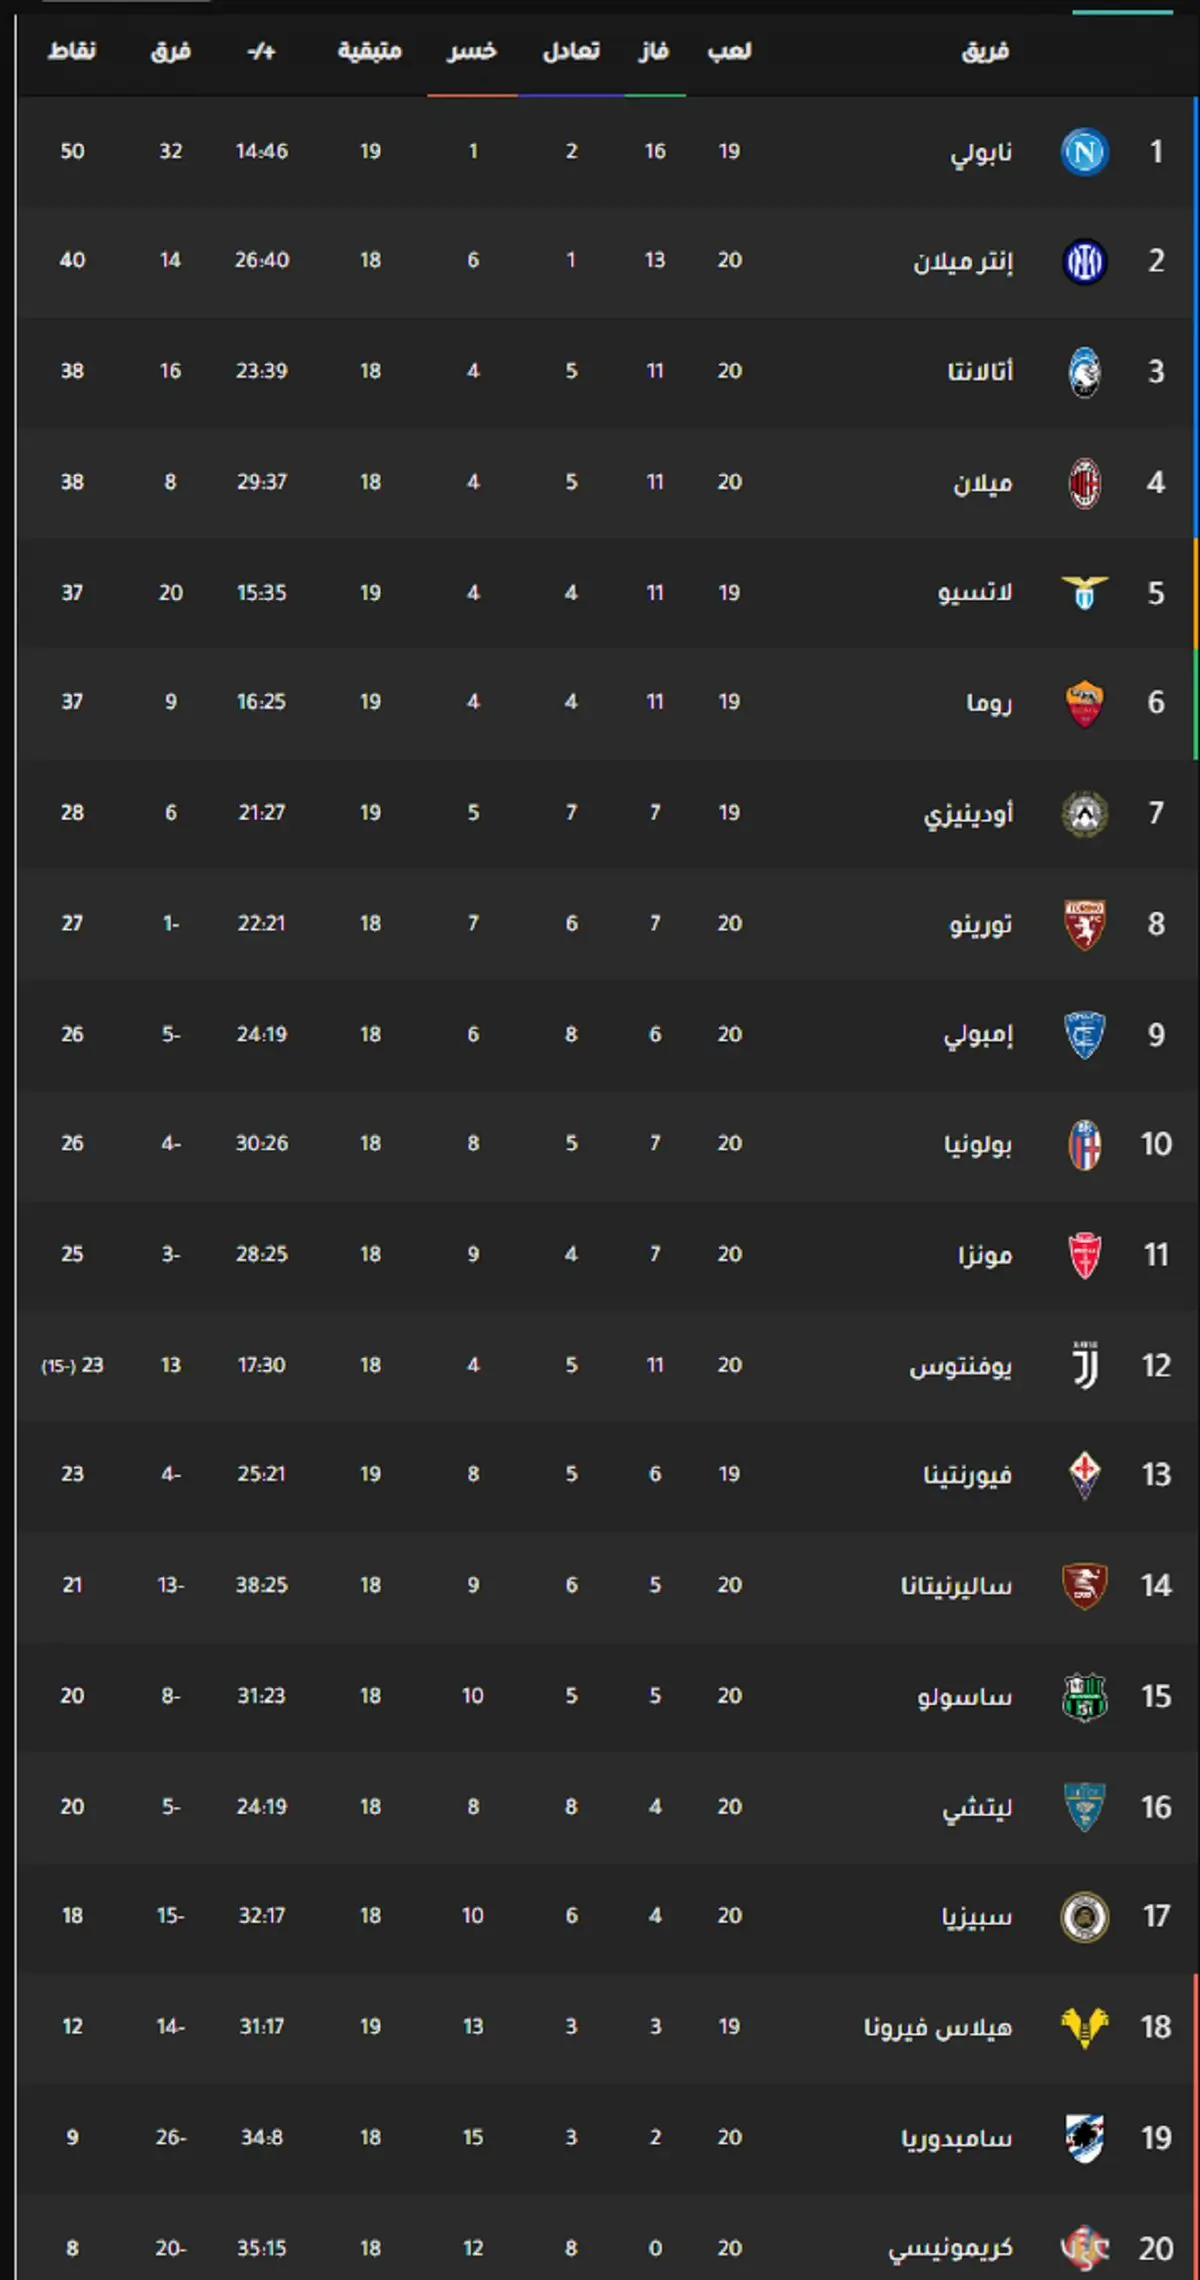Open the Hellas Verona logo
The image size is (1200, 2280).
[1085, 2027]
